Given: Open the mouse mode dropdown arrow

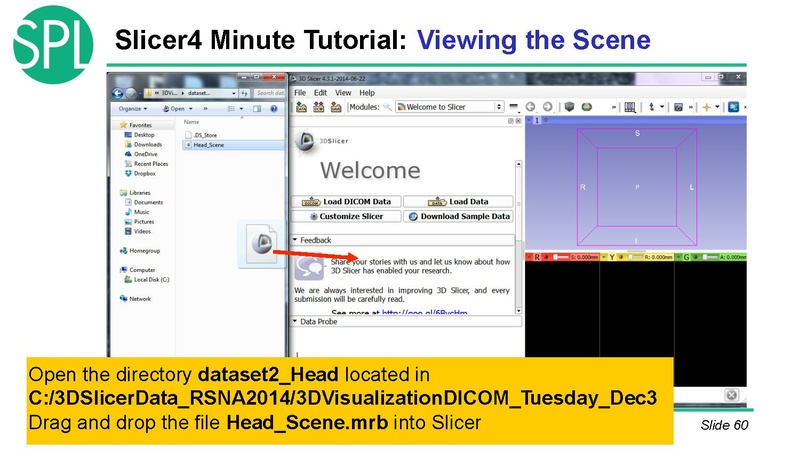Looking at the screenshot, I should pos(662,107).
